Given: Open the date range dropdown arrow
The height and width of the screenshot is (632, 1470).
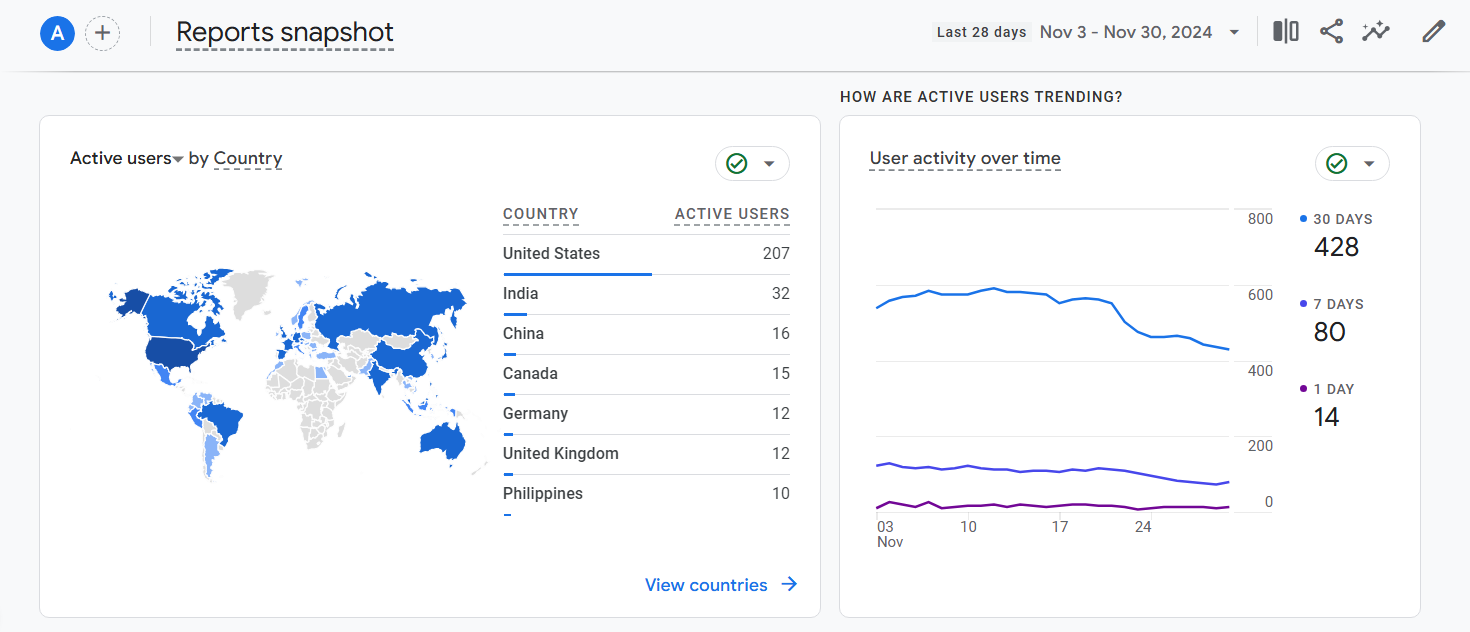Looking at the screenshot, I should (1234, 33).
